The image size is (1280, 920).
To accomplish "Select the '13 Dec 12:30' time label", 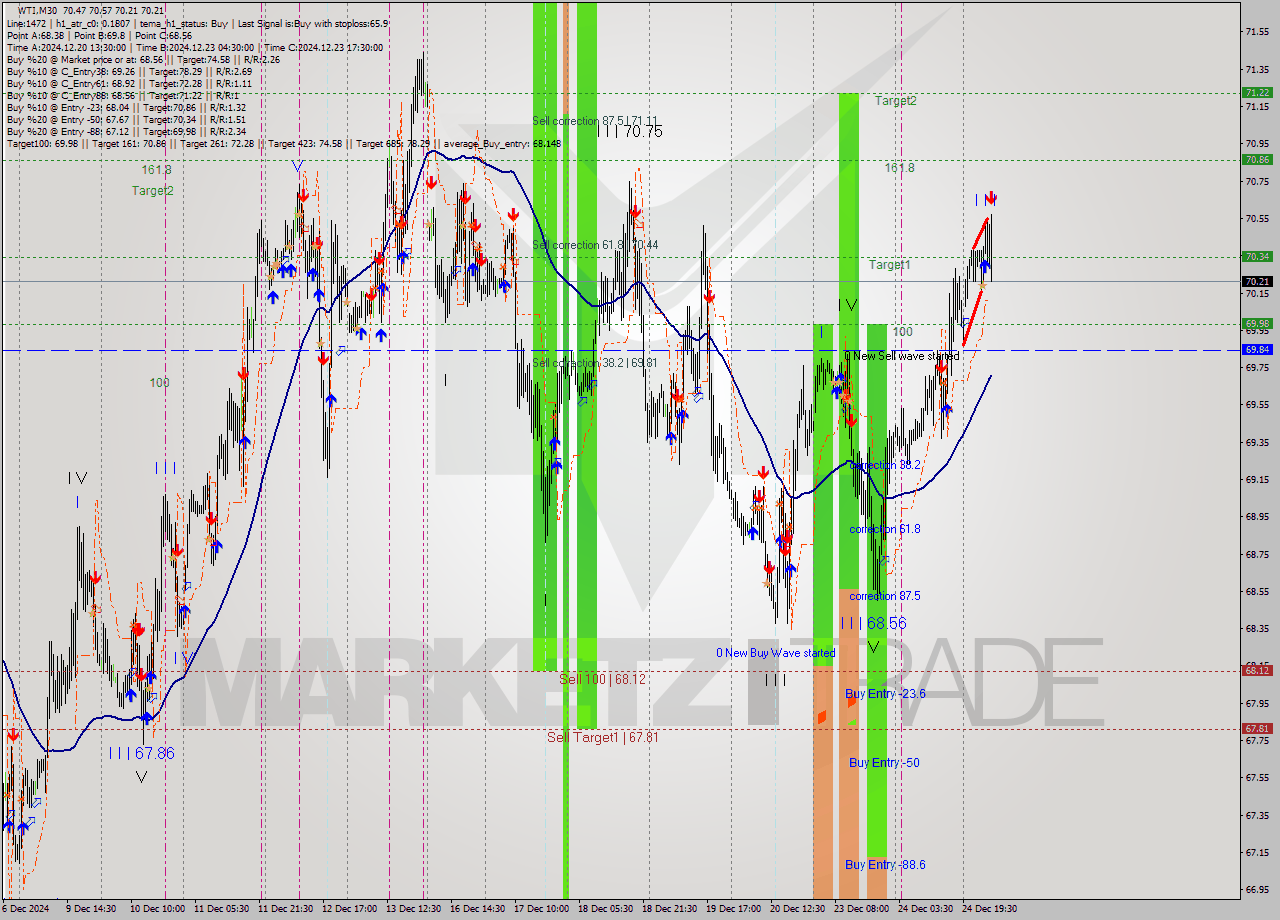I will point(415,909).
